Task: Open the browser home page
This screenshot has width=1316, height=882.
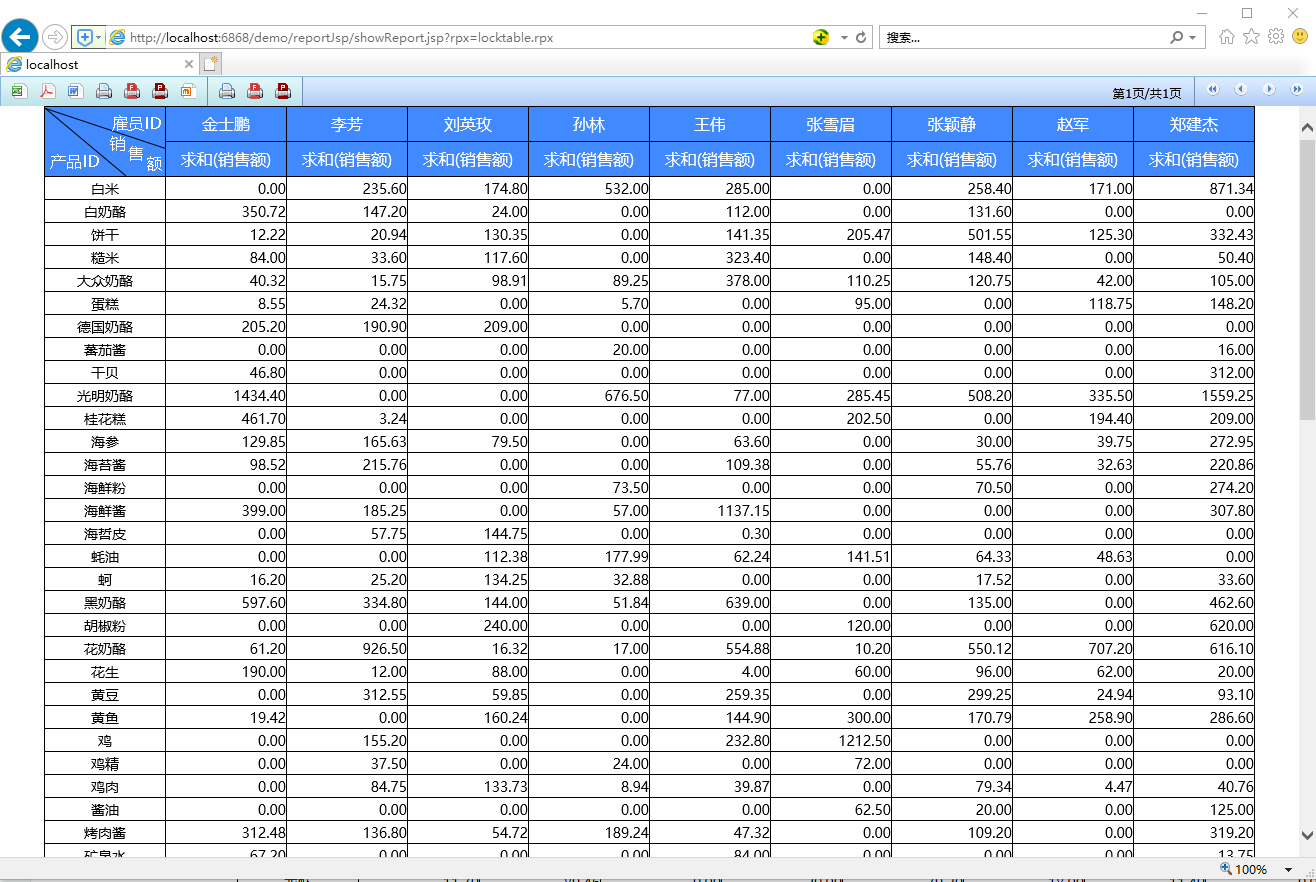Action: click(x=1226, y=37)
